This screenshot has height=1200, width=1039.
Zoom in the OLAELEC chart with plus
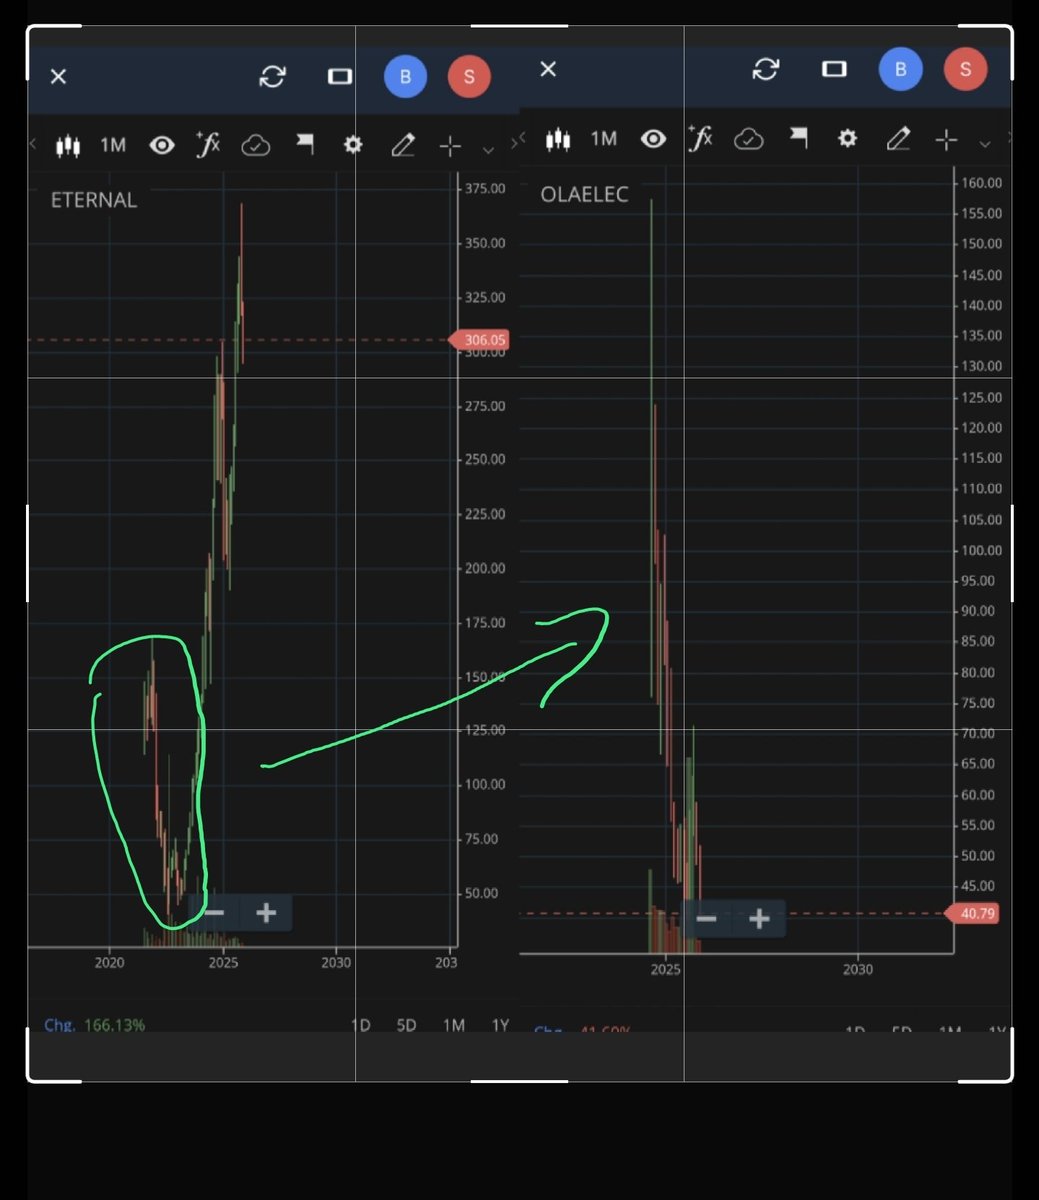click(x=759, y=919)
